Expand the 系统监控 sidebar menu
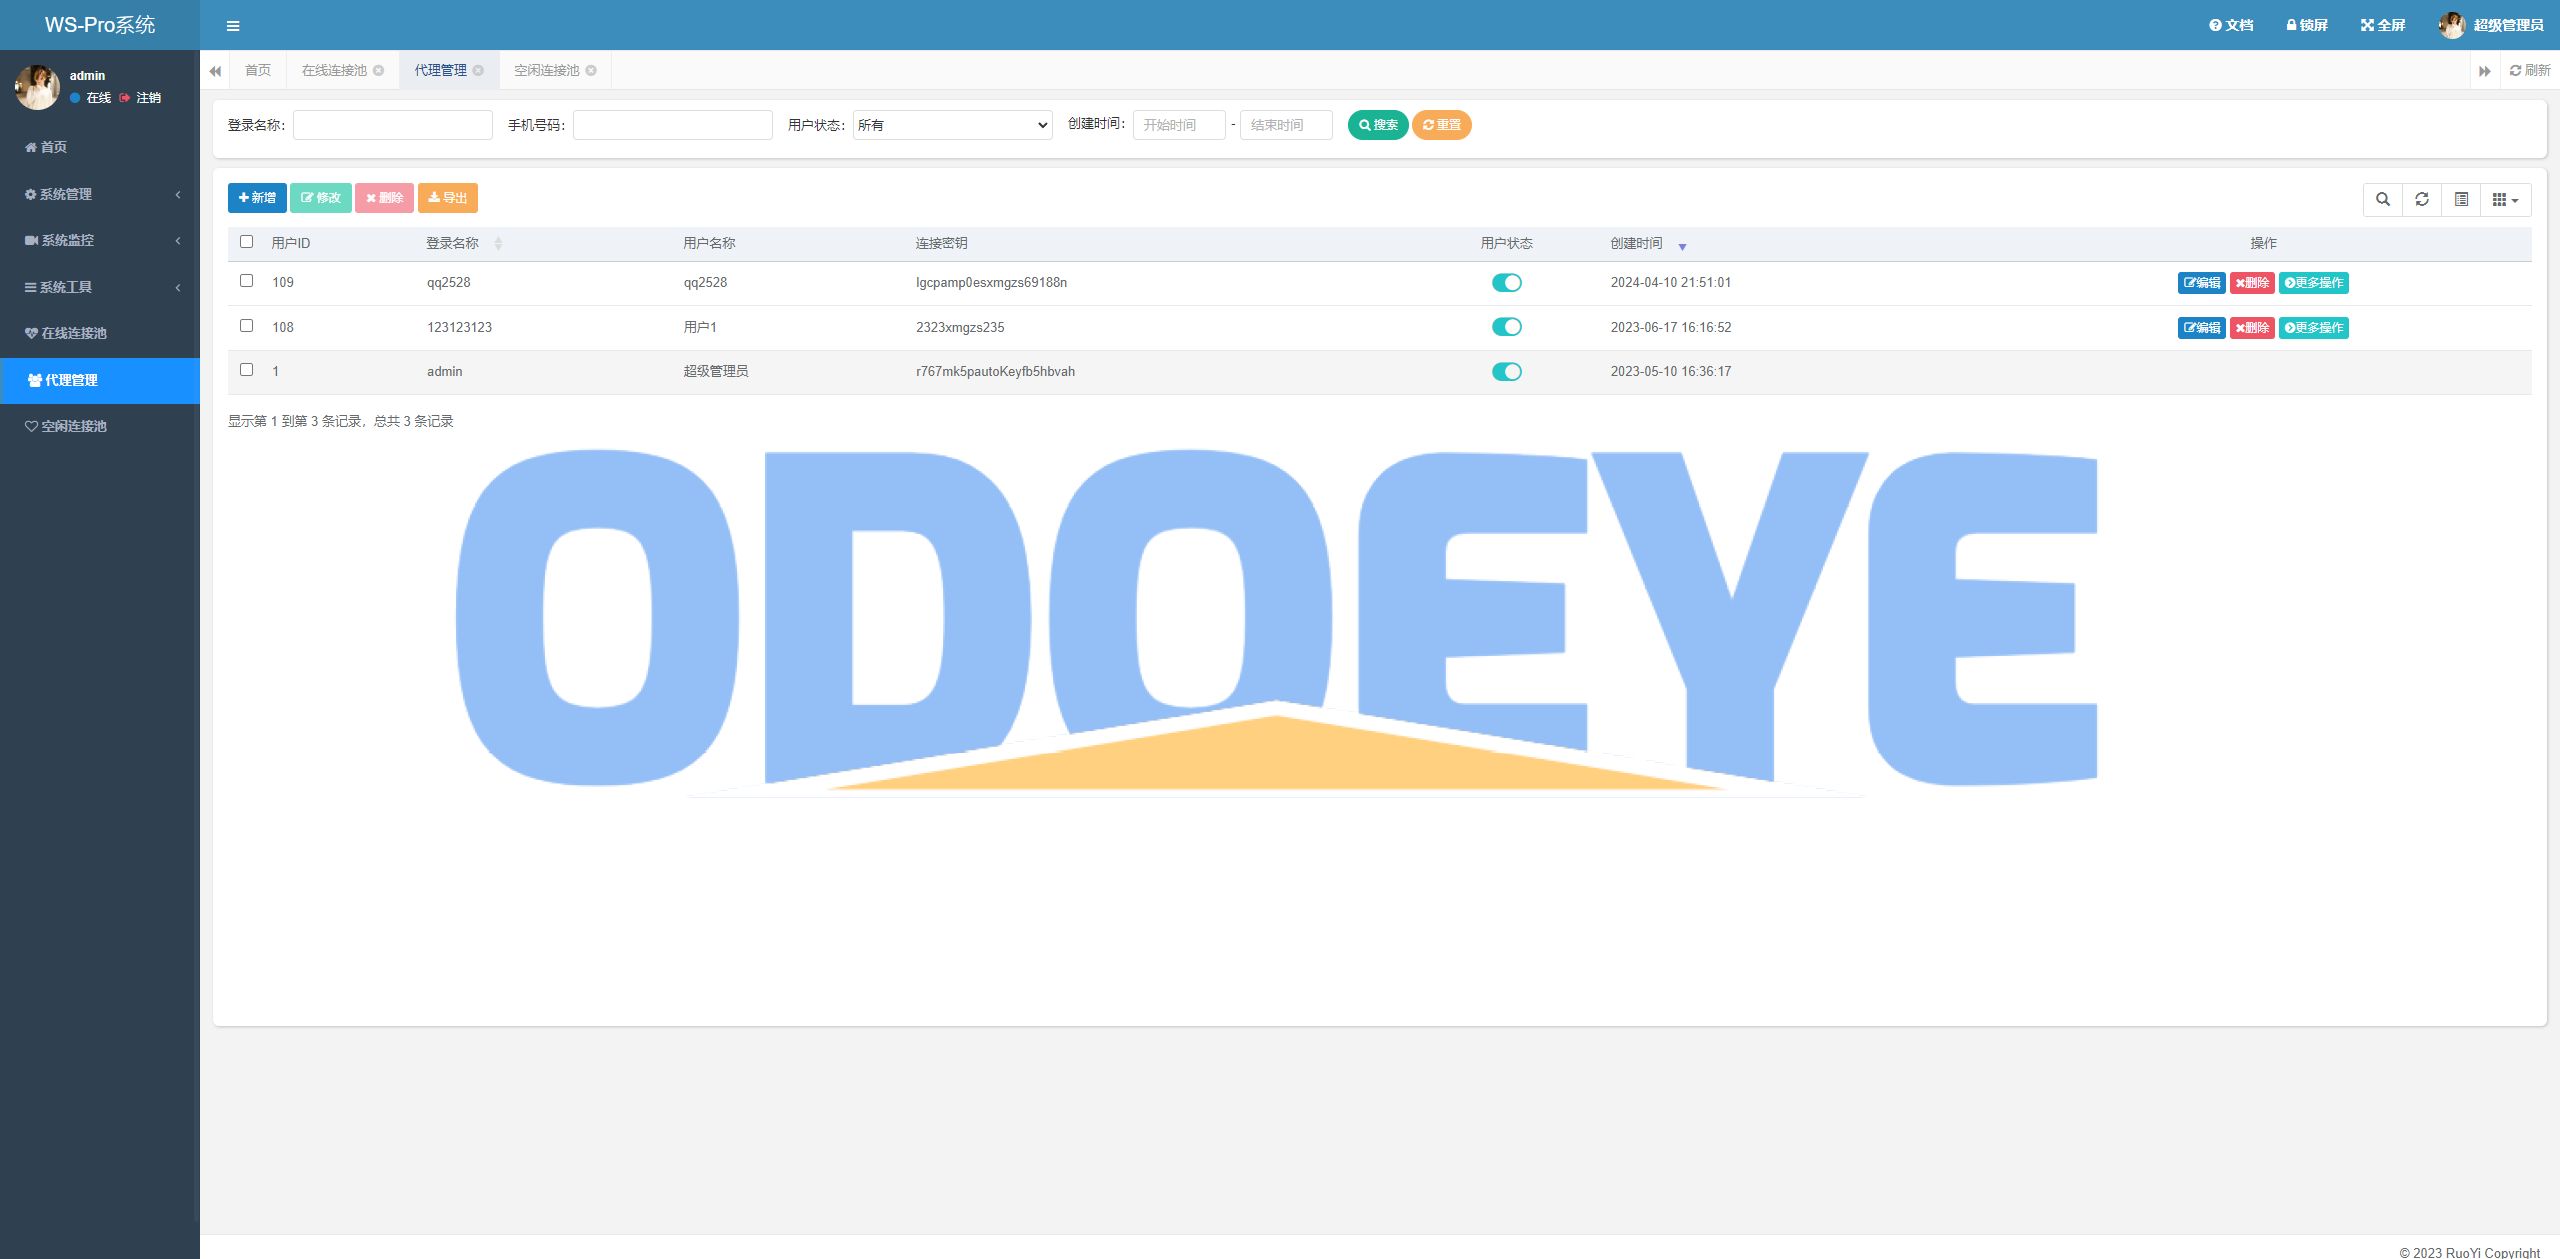The height and width of the screenshot is (1259, 2560). [x=100, y=240]
